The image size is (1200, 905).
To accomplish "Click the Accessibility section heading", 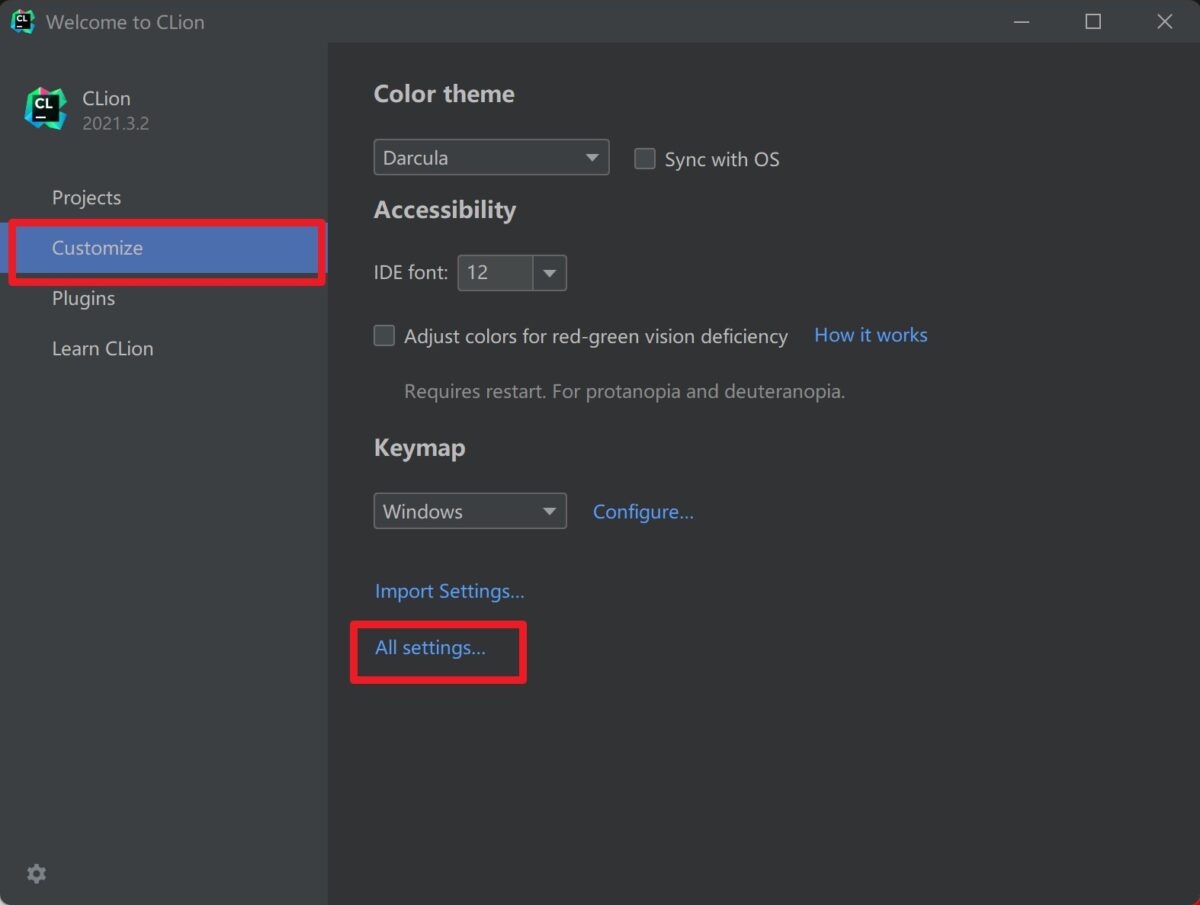I will (444, 210).
